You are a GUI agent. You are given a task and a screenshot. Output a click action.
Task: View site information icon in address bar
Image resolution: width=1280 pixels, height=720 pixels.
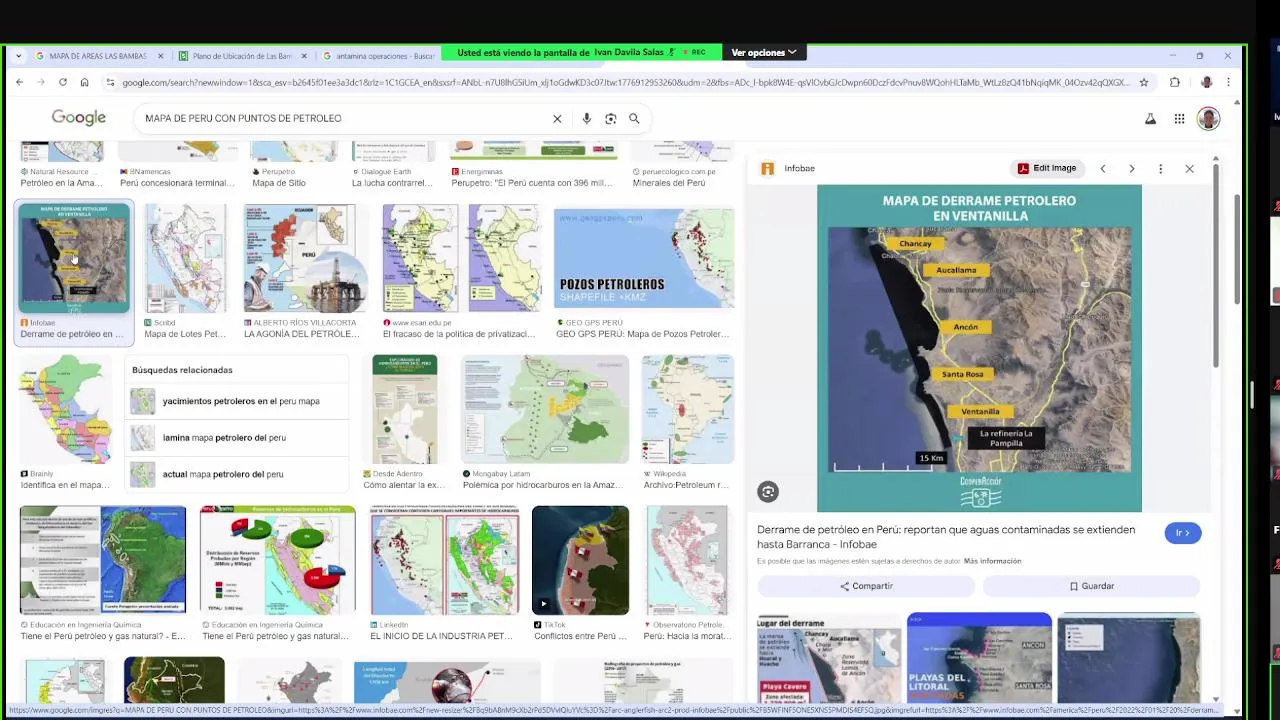[x=111, y=82]
